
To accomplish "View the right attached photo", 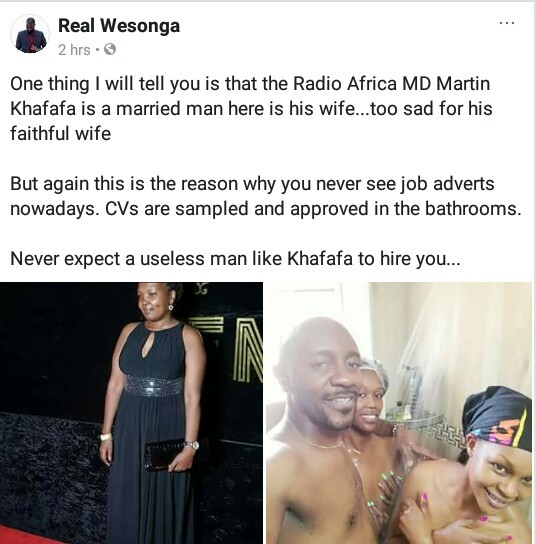I will (399, 413).
